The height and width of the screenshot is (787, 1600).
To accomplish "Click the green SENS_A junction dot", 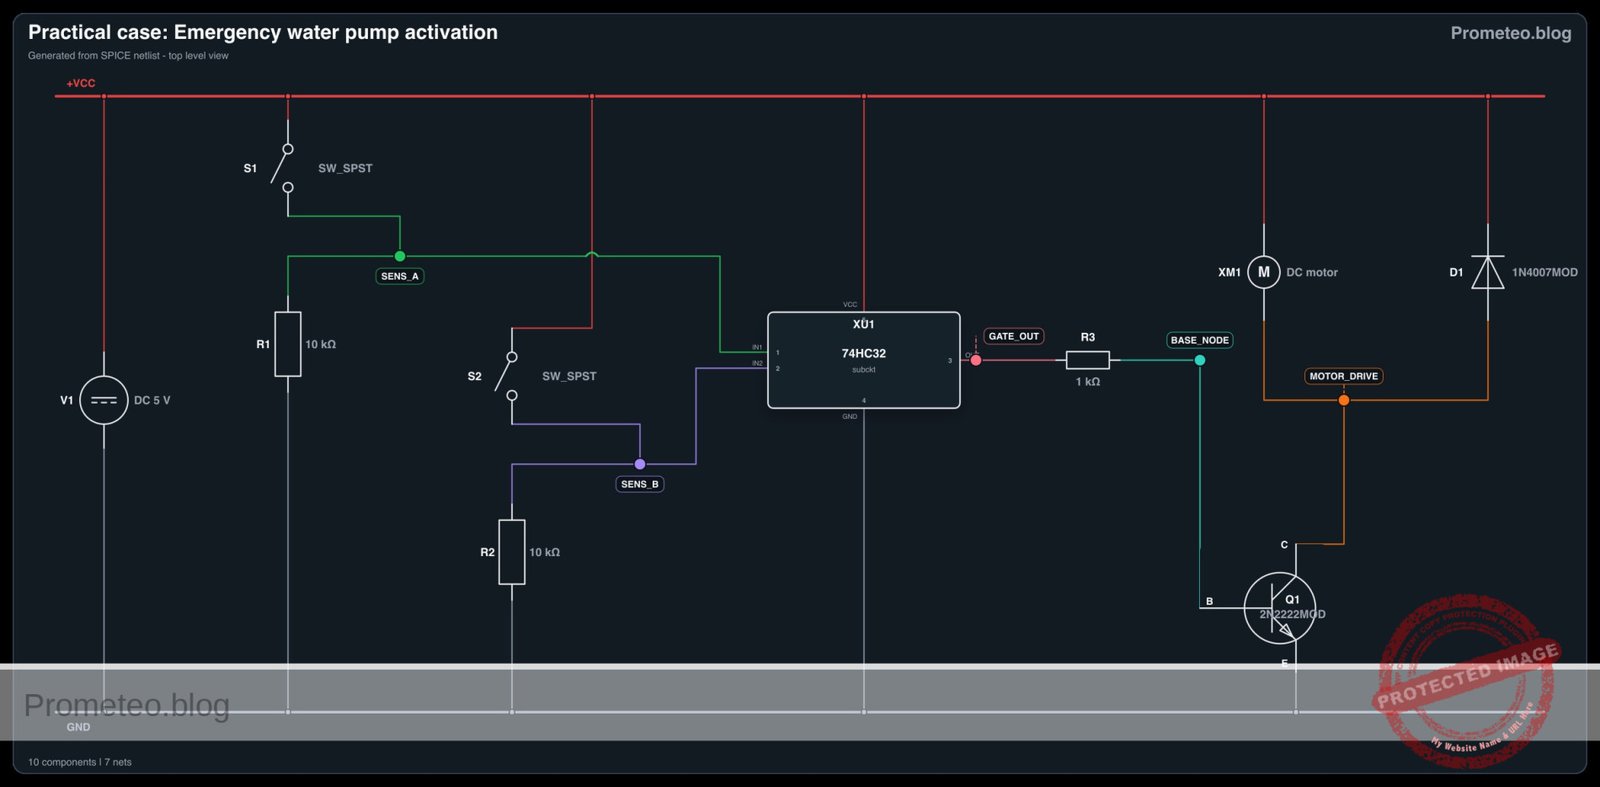I will click(x=400, y=256).
